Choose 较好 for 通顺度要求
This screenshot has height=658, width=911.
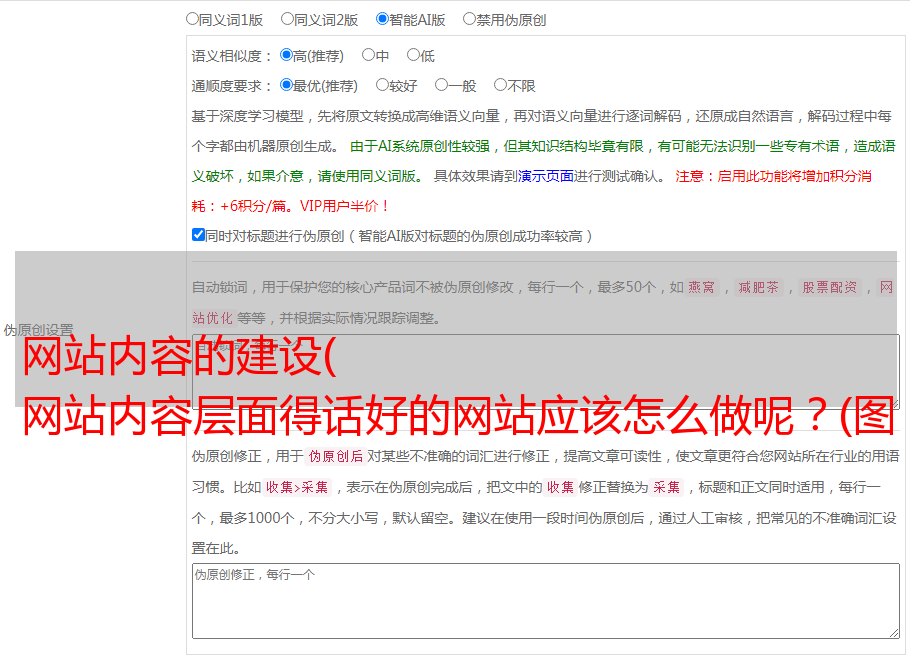pos(382,85)
